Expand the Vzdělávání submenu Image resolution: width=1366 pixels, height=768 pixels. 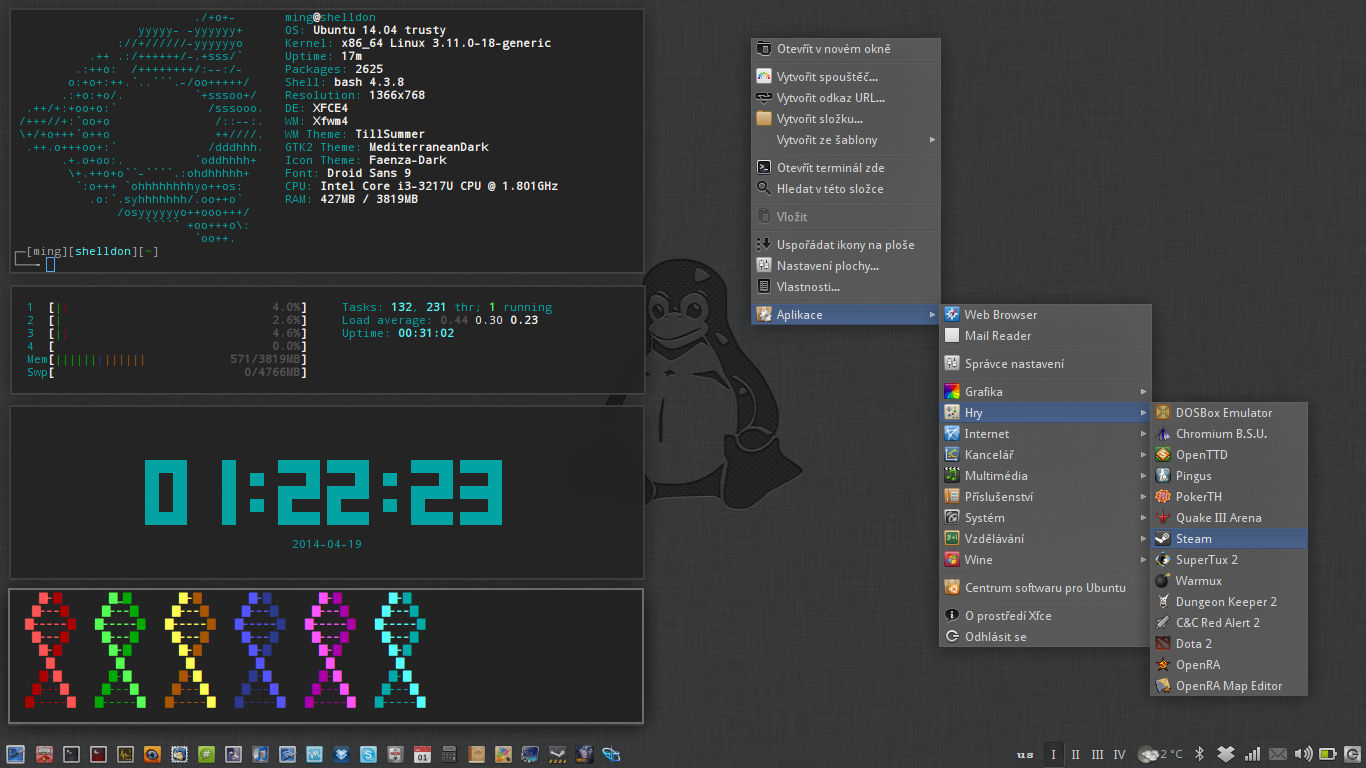[x=1046, y=538]
